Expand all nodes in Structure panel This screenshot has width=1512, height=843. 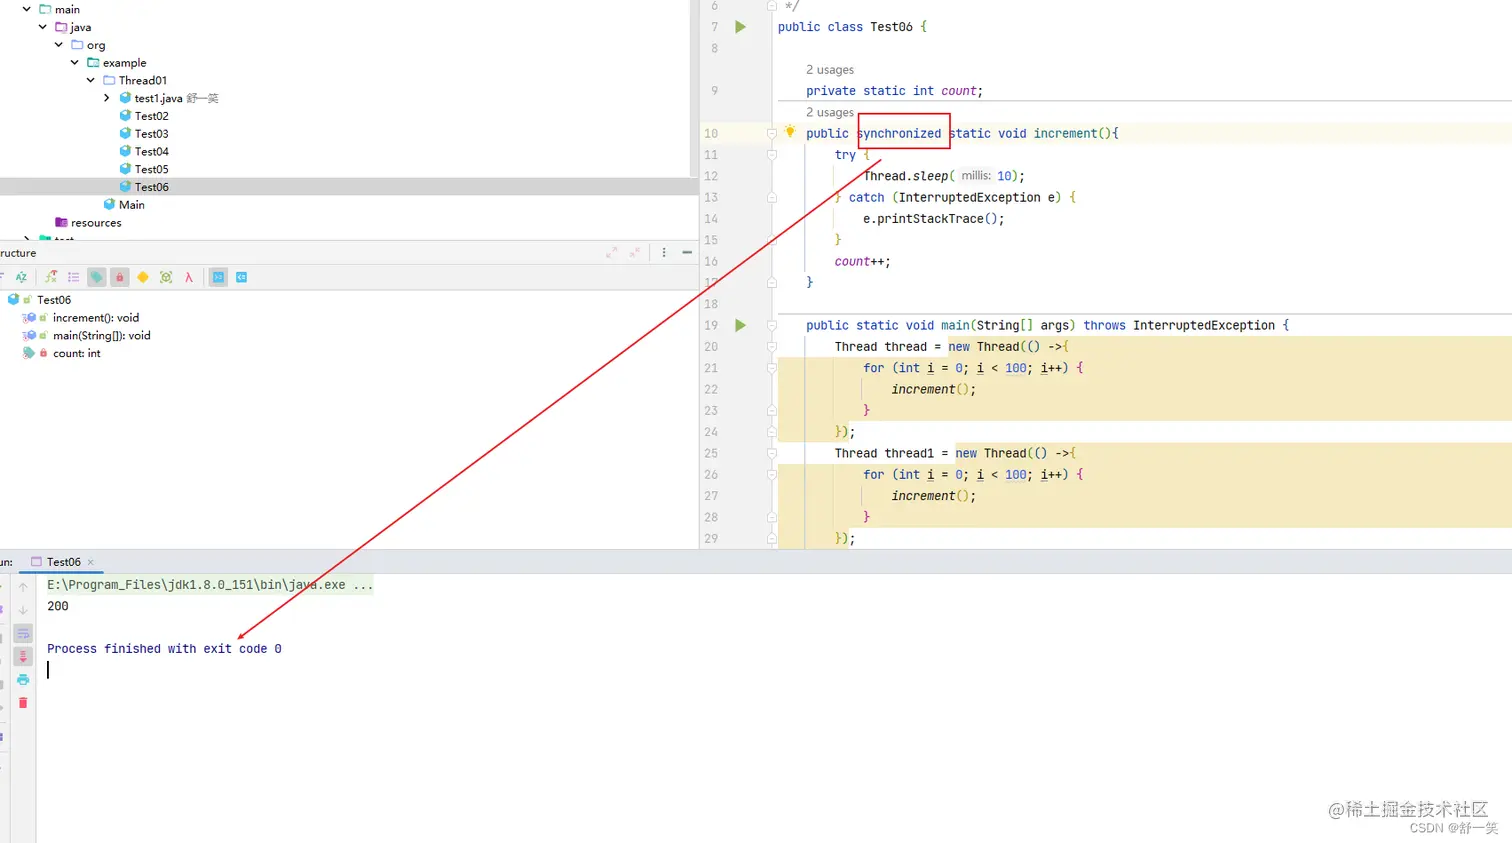point(611,253)
